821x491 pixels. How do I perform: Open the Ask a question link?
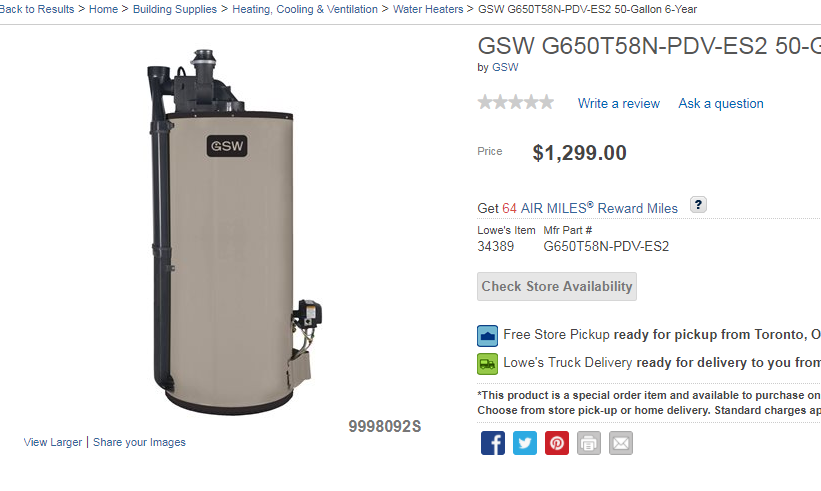(720, 104)
